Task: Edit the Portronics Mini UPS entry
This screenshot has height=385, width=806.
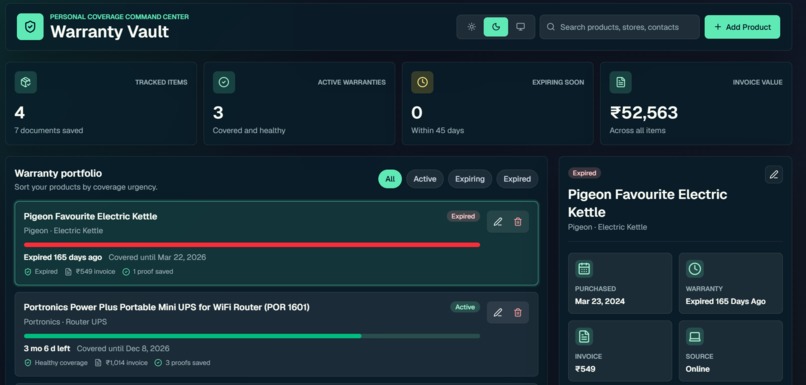Action: pos(498,313)
